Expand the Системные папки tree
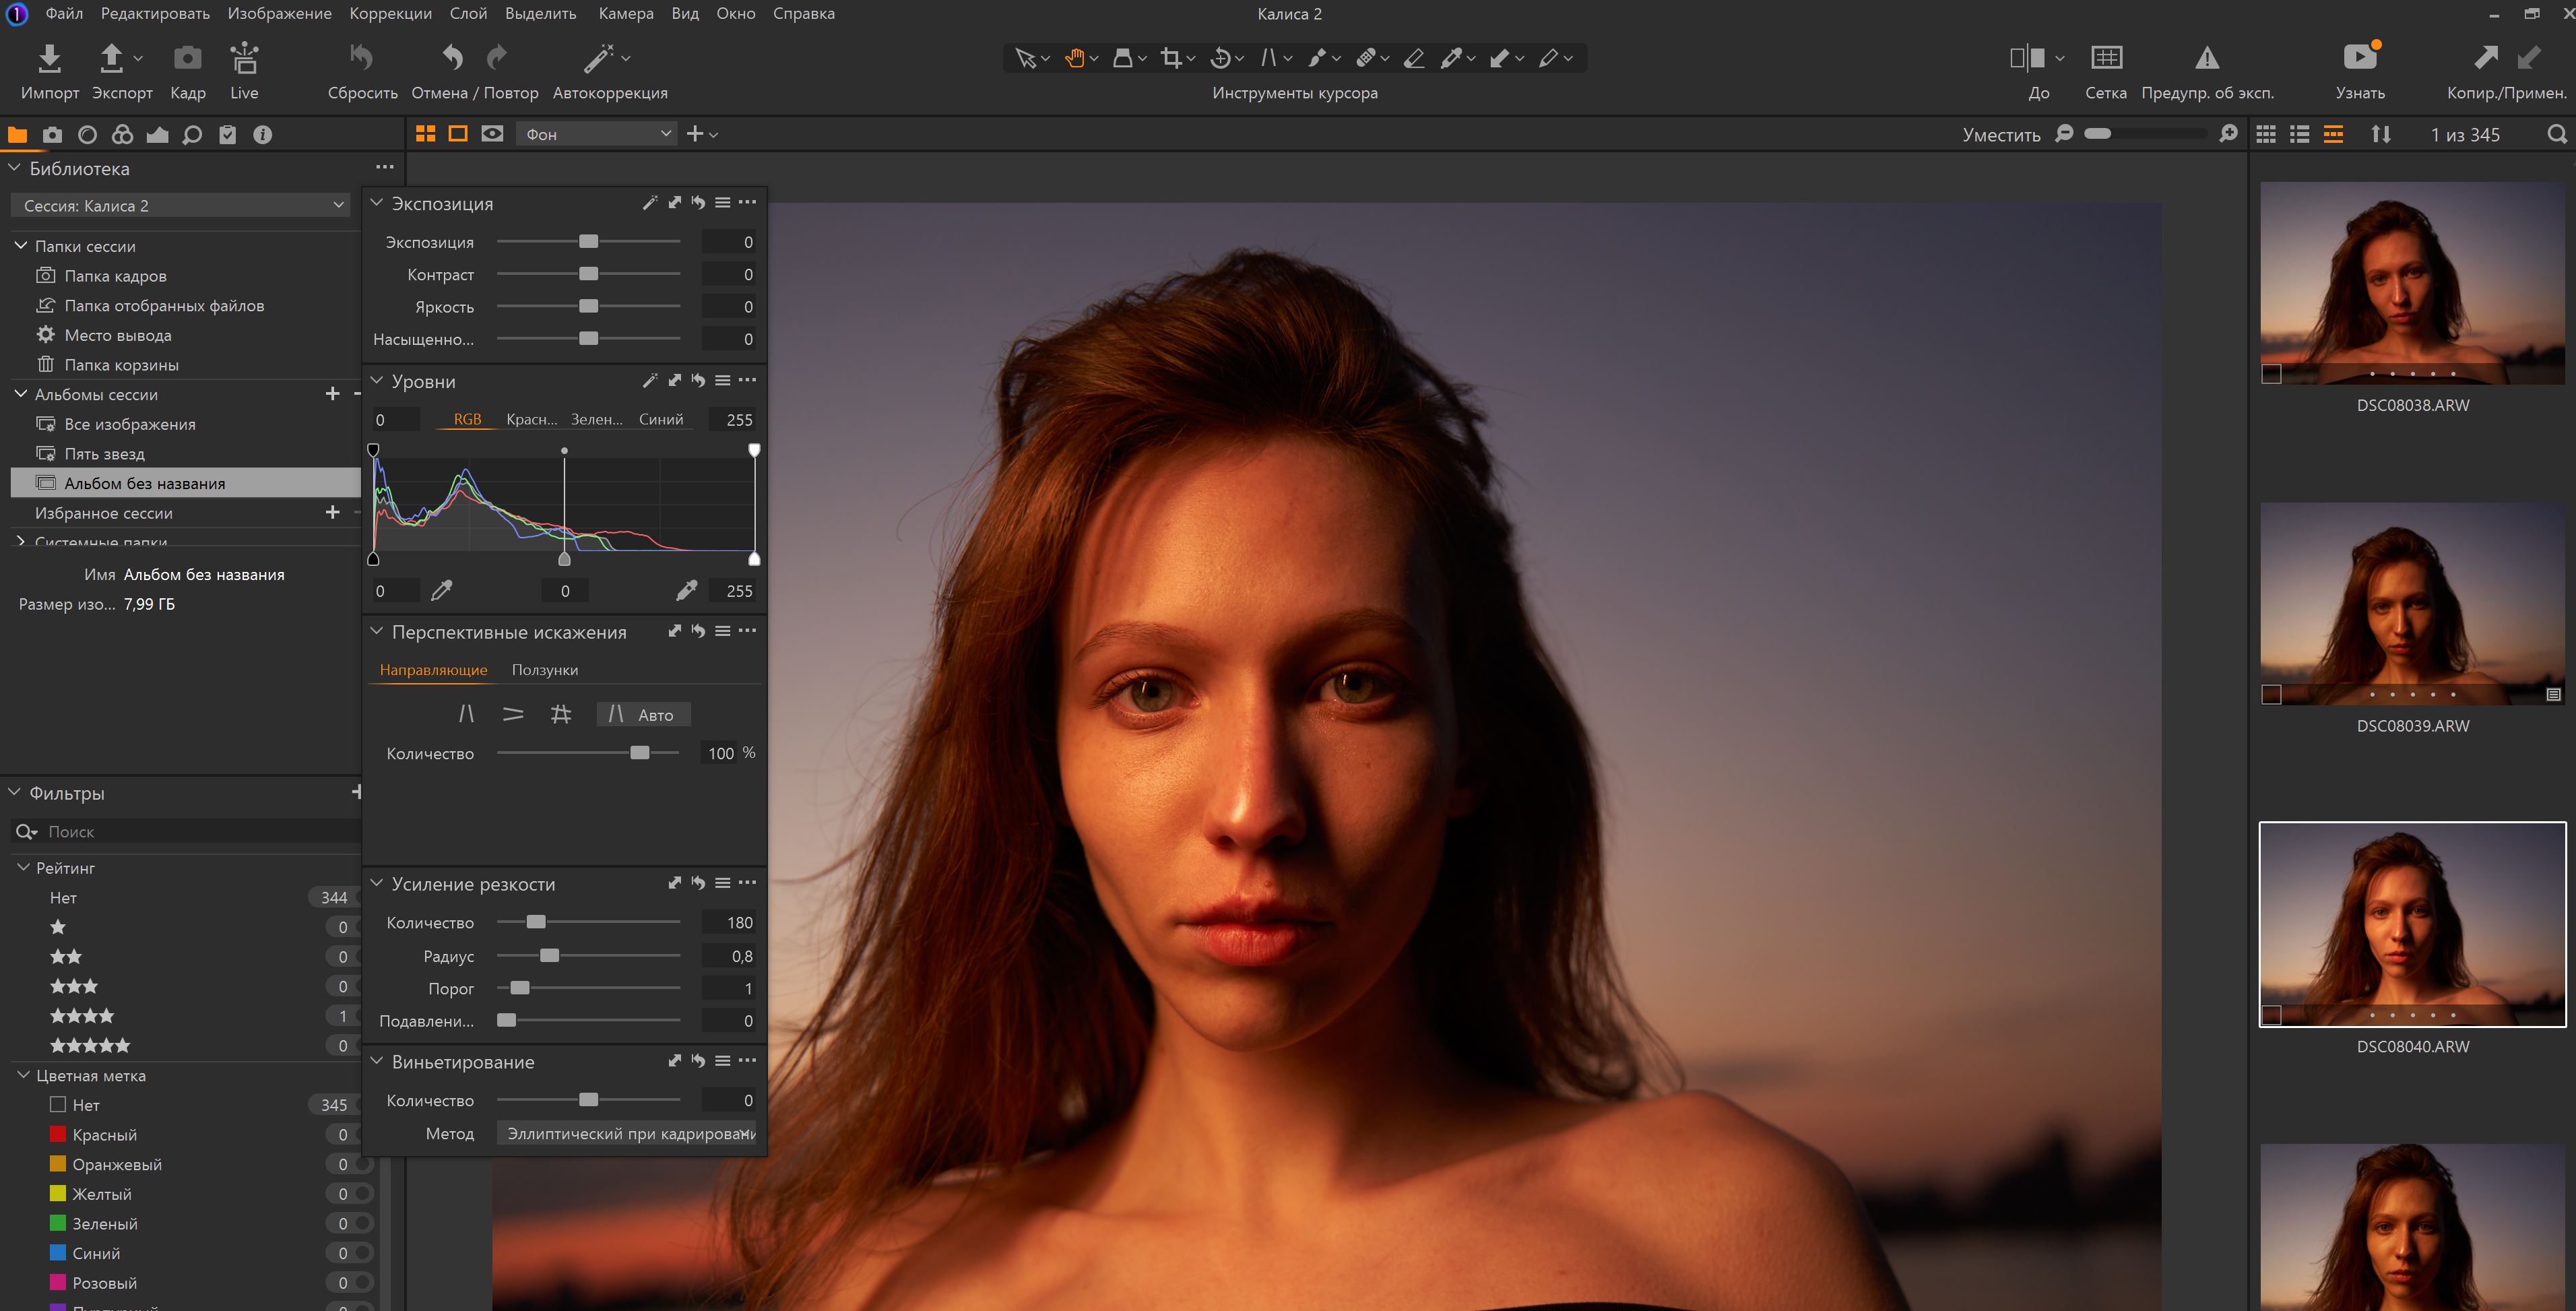 click(20, 541)
